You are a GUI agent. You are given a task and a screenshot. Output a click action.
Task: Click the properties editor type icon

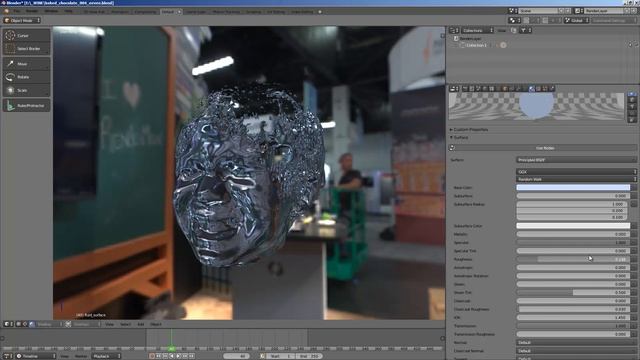tap(454, 88)
